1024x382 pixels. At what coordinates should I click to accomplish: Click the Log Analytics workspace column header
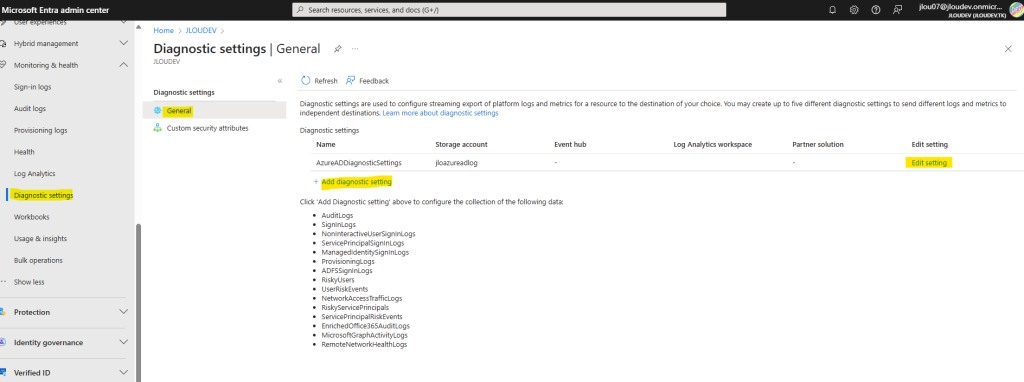(712, 144)
